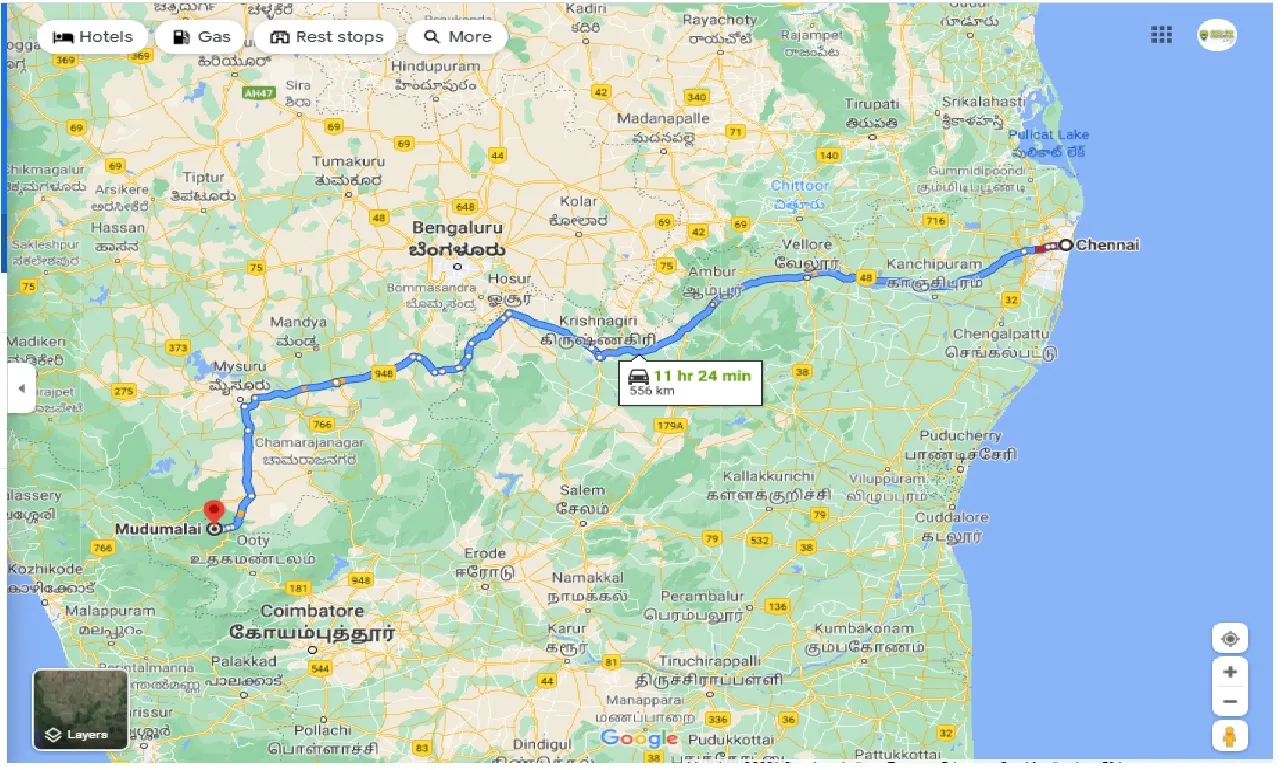The image size is (1284, 770).
Task: Open the More search options chip
Action: 457,37
